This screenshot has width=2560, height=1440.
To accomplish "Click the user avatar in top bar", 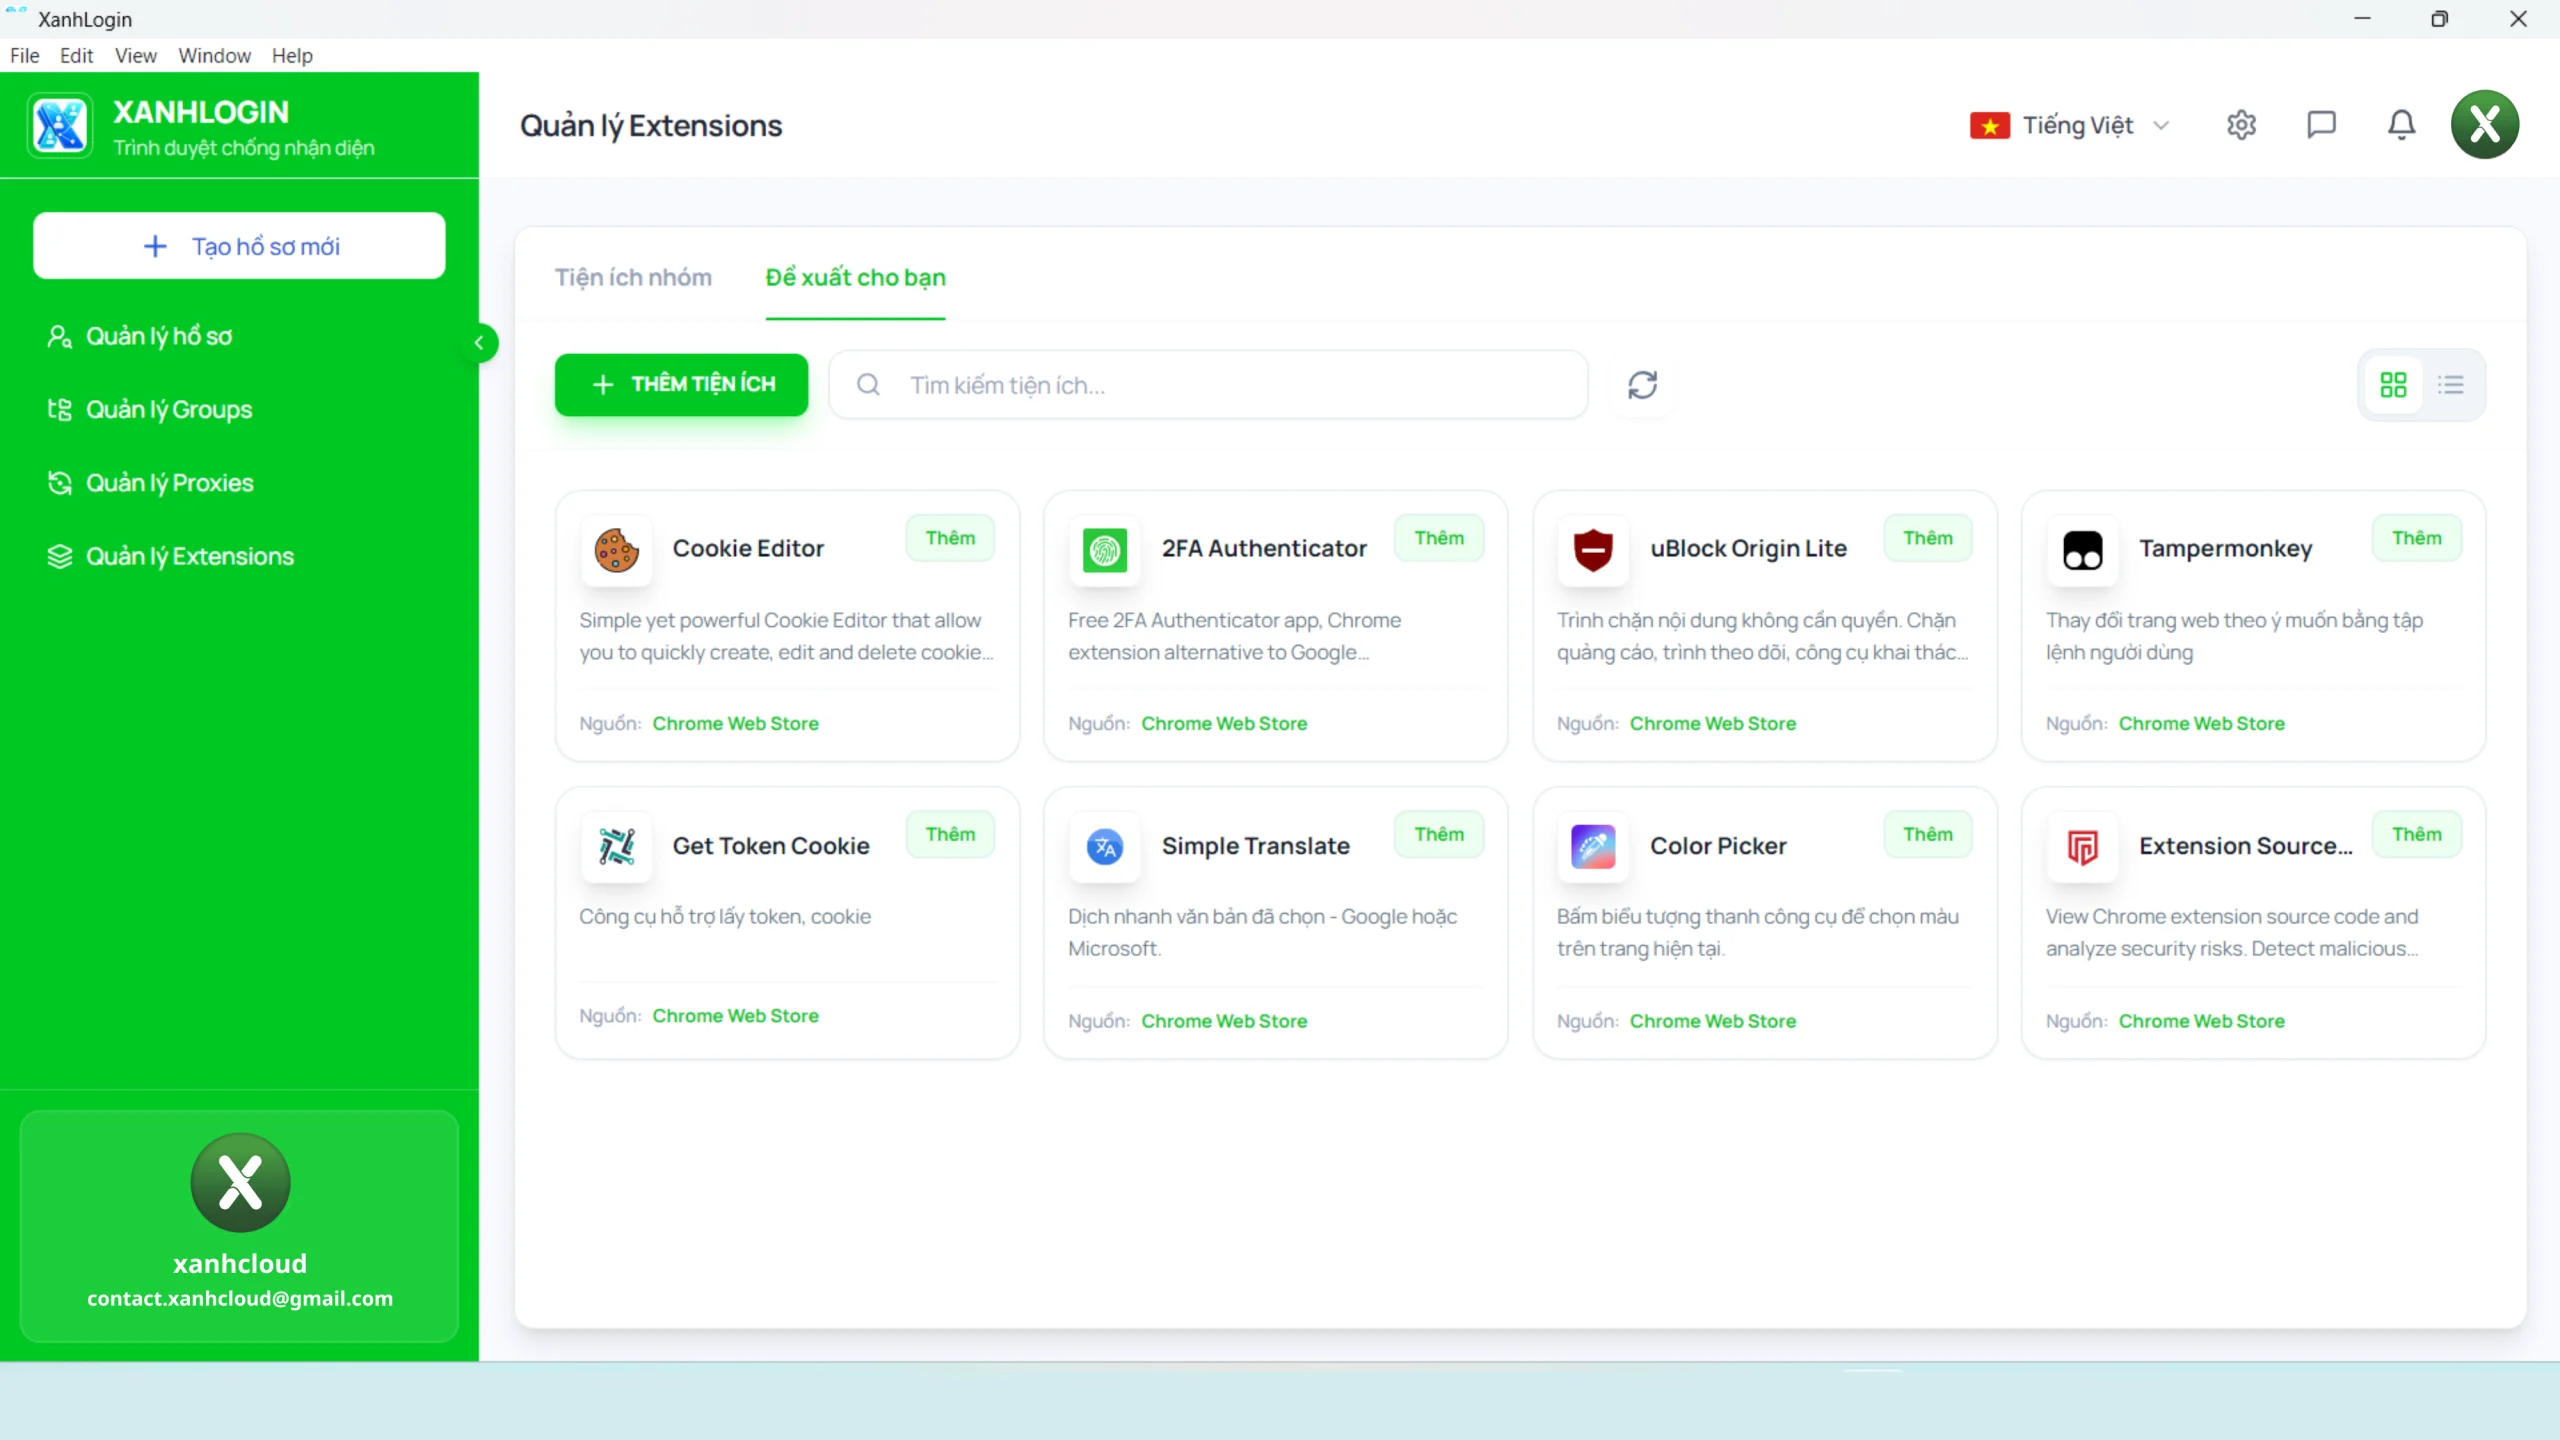I will point(2484,125).
